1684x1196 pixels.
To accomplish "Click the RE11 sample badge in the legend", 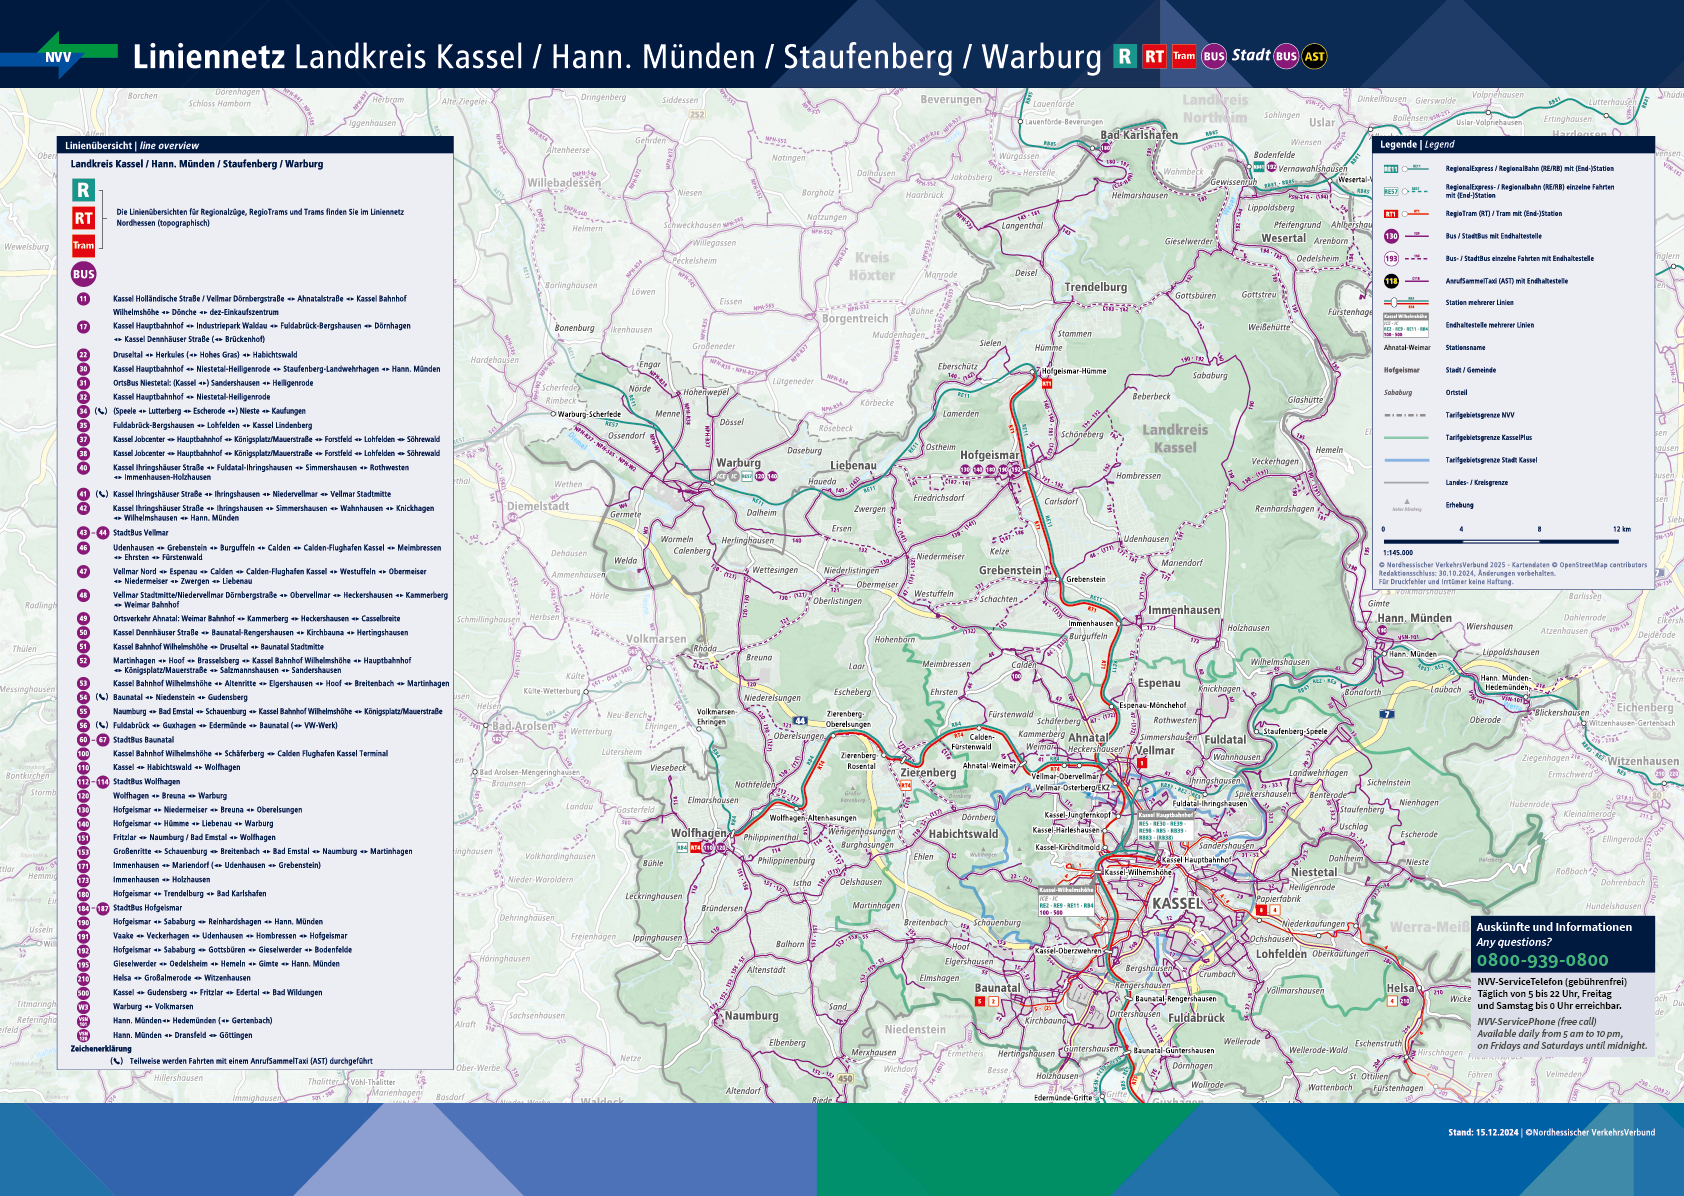I will point(1390,169).
